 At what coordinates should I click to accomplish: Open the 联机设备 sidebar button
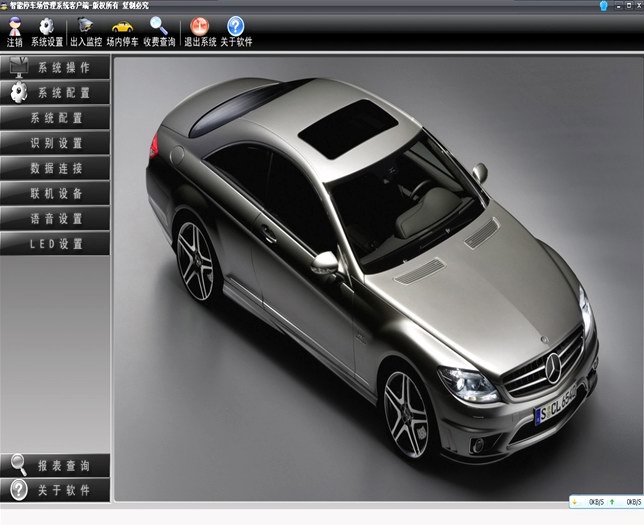(x=56, y=193)
